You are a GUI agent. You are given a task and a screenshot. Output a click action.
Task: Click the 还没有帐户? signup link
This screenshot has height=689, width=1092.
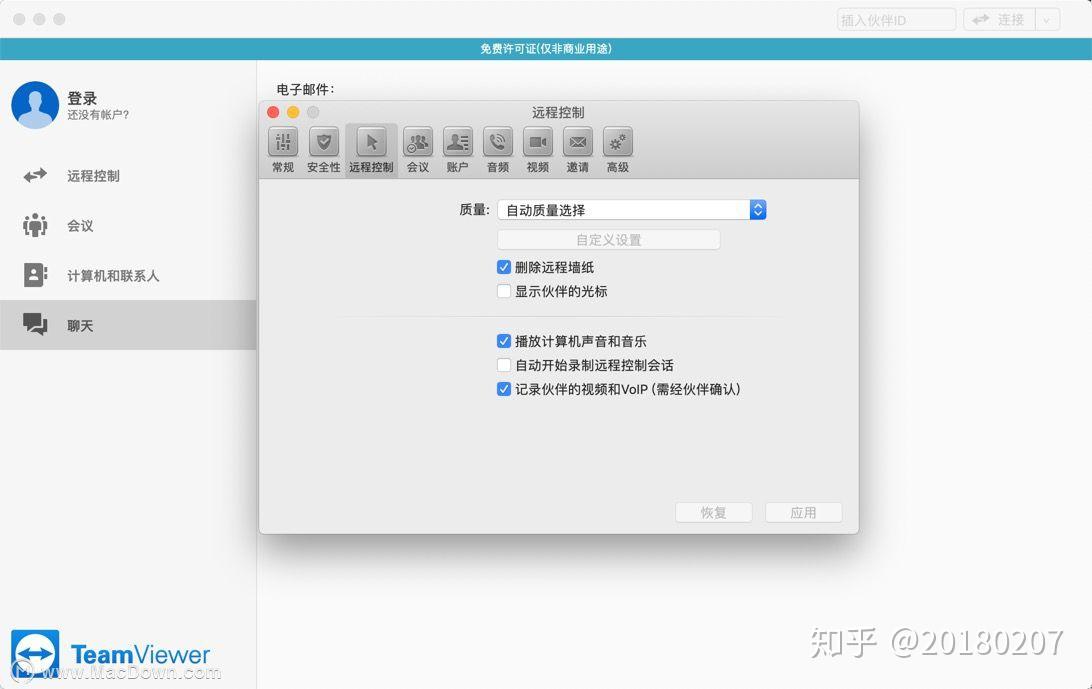(x=98, y=115)
